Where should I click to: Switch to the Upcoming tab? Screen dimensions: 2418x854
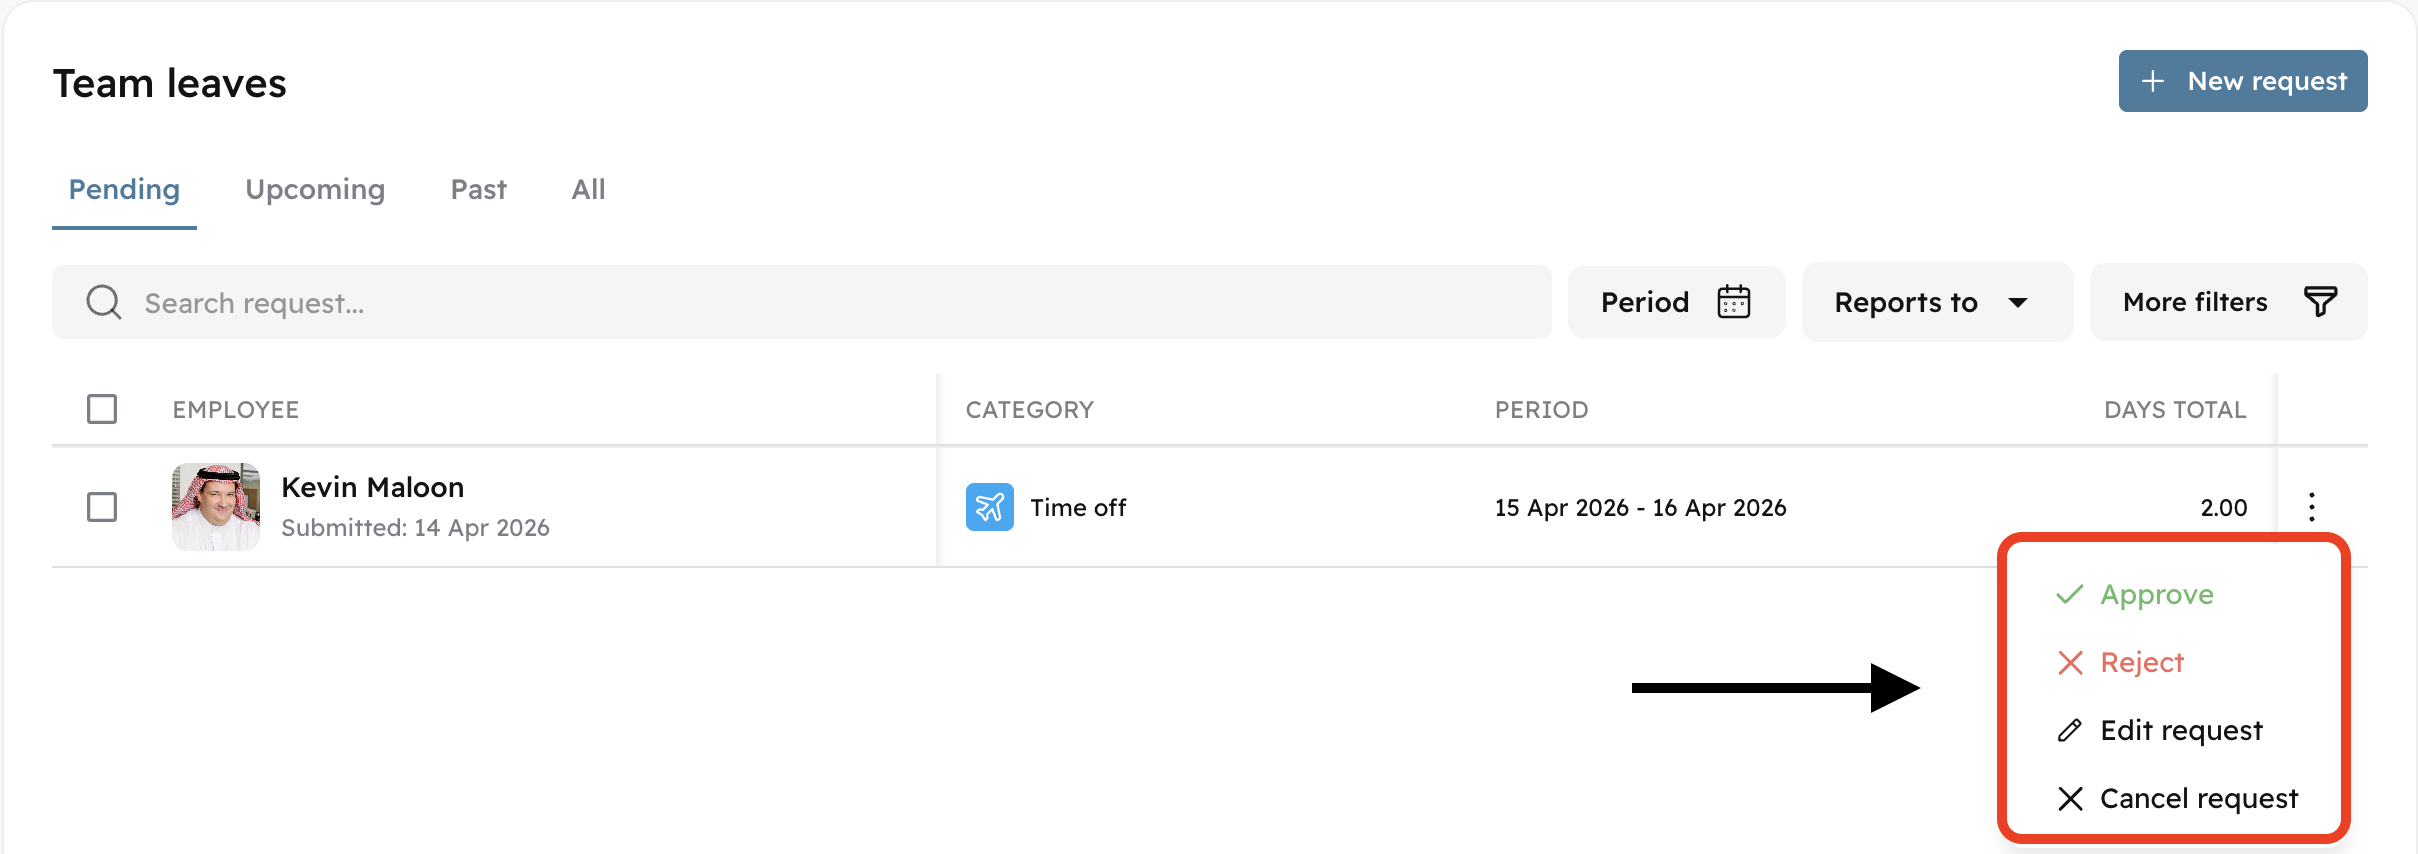click(x=315, y=189)
